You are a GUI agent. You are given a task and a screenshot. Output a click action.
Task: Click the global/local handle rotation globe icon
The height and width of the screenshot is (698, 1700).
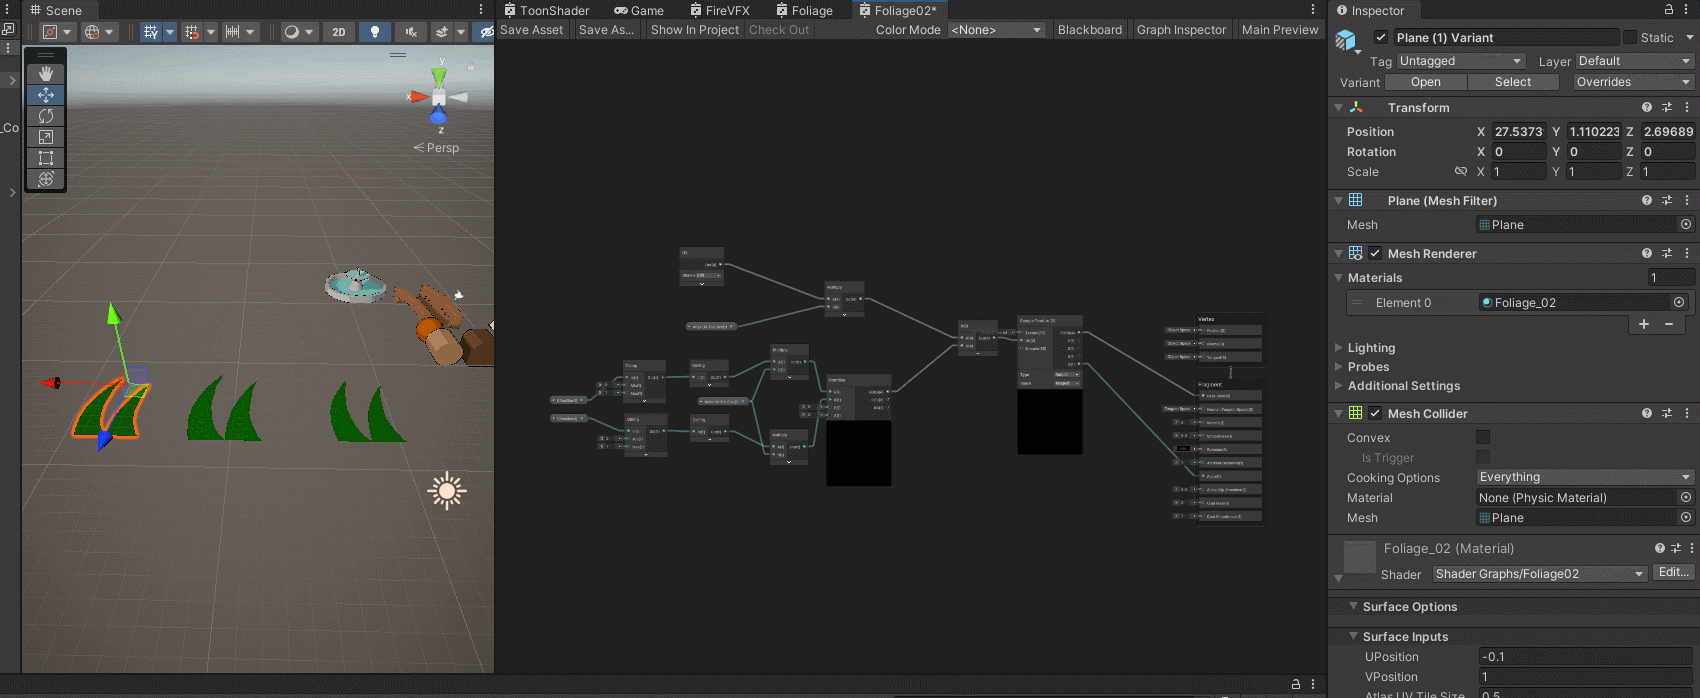(x=92, y=32)
